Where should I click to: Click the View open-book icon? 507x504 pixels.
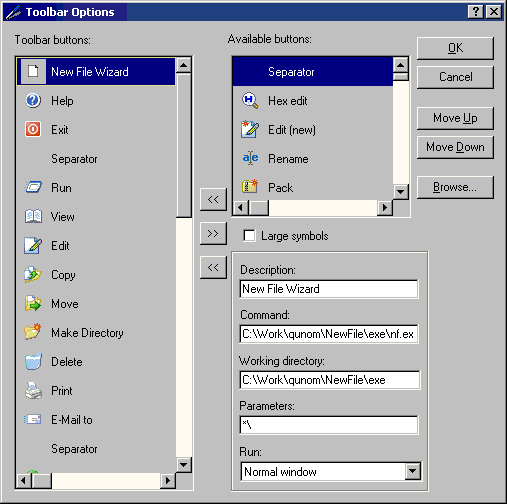tap(33, 216)
